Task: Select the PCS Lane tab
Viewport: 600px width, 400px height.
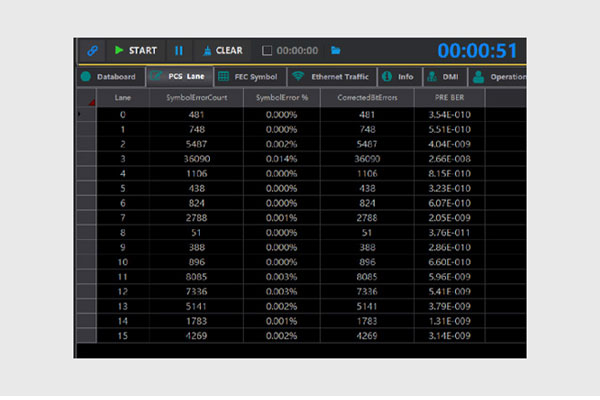Action: [179, 77]
